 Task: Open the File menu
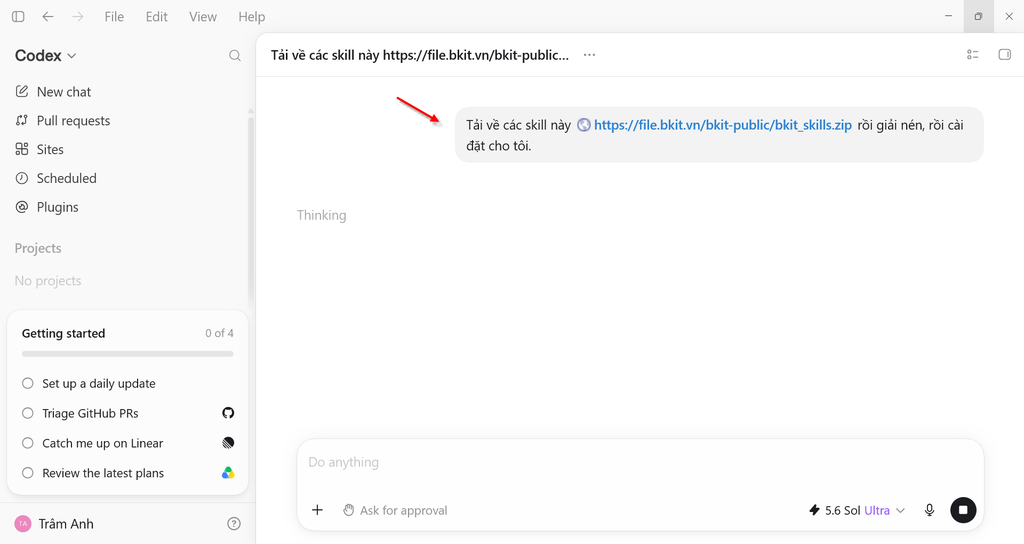point(114,17)
